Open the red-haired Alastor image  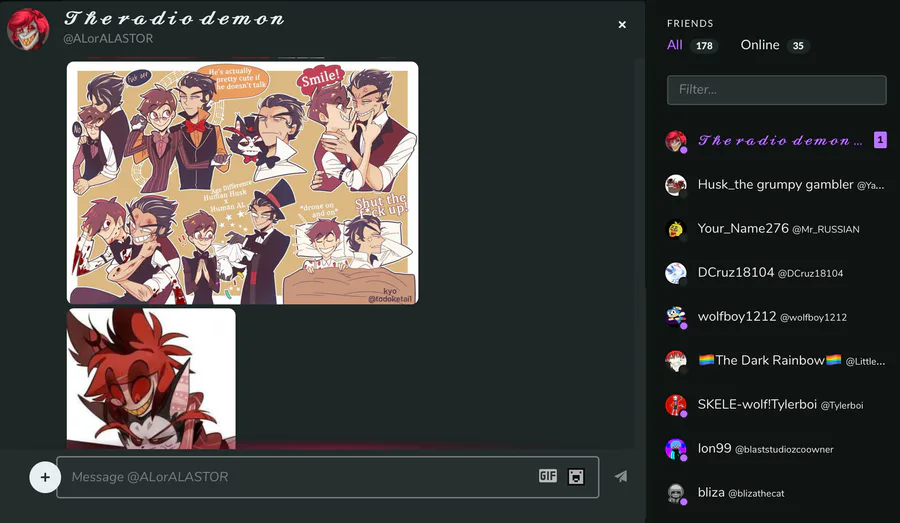pyautogui.click(x=151, y=379)
